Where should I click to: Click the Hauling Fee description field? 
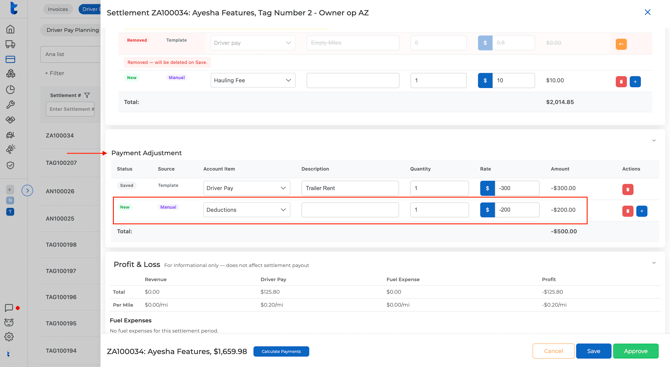(353, 80)
